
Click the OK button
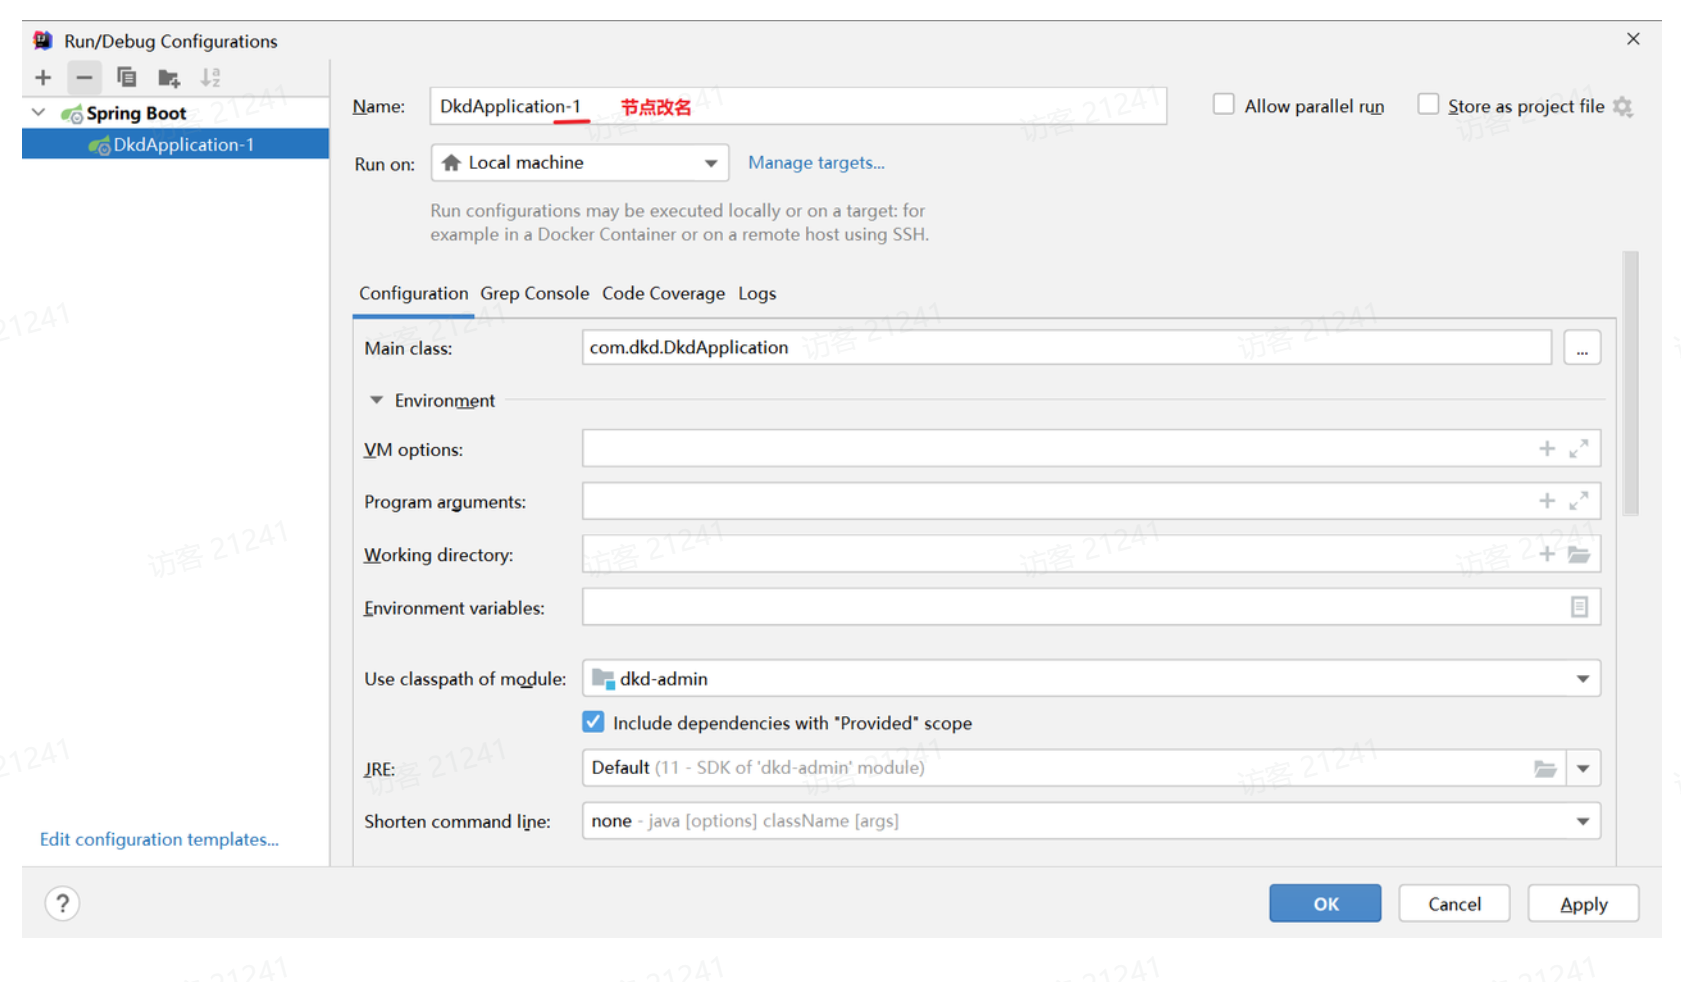[1325, 904]
